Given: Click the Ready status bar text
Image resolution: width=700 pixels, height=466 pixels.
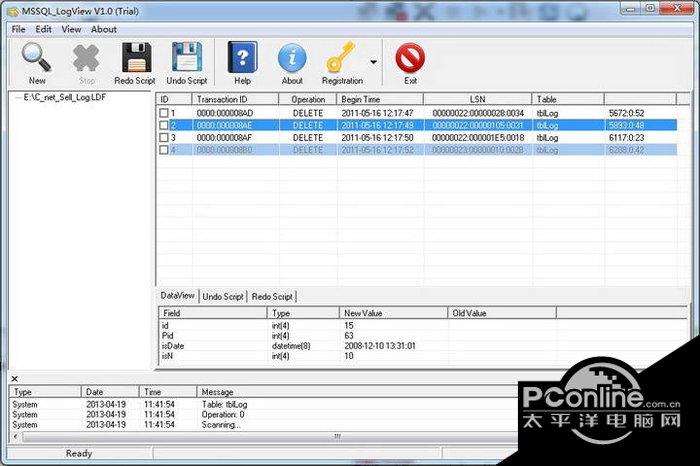Looking at the screenshot, I should click(79, 454).
